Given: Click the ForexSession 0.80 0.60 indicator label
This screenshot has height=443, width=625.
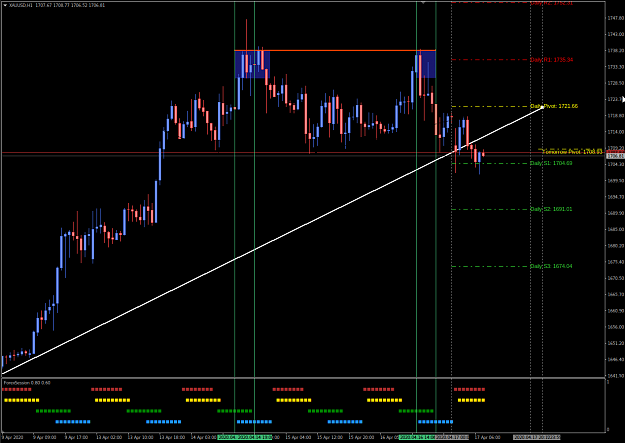Looking at the screenshot, I should tap(27, 383).
